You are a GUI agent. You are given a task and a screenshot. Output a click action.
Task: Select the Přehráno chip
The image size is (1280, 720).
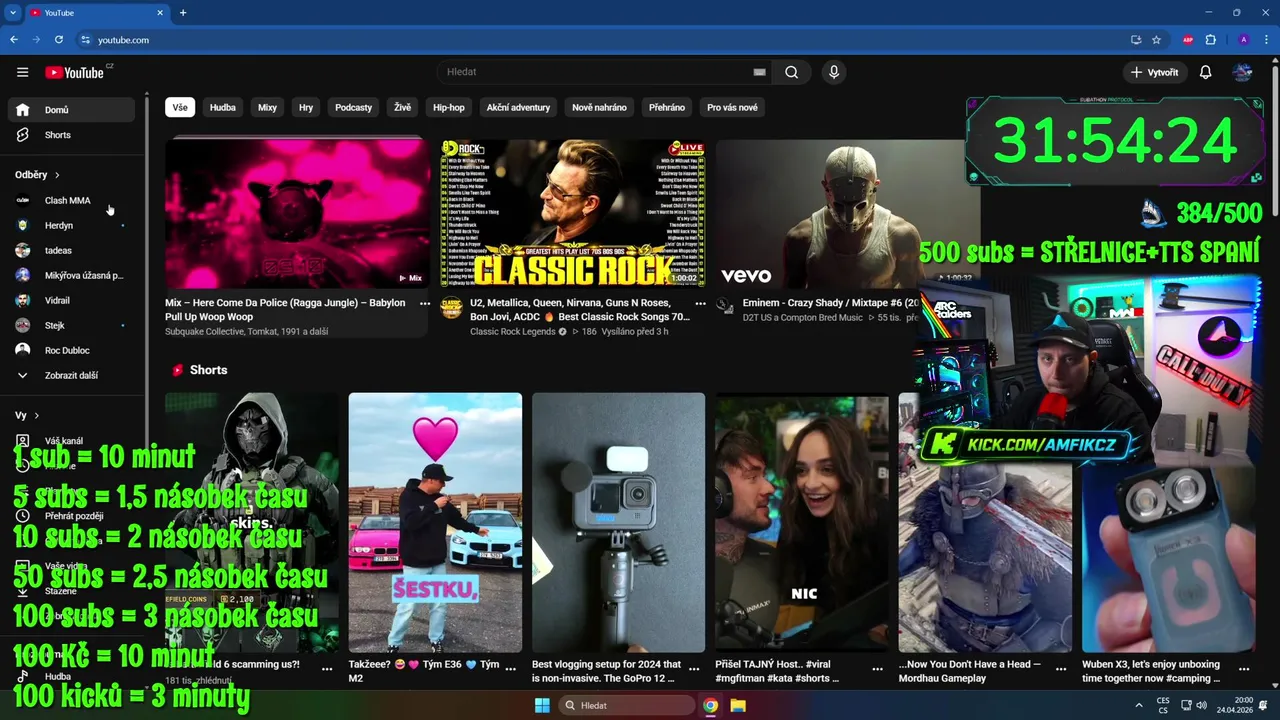667,107
